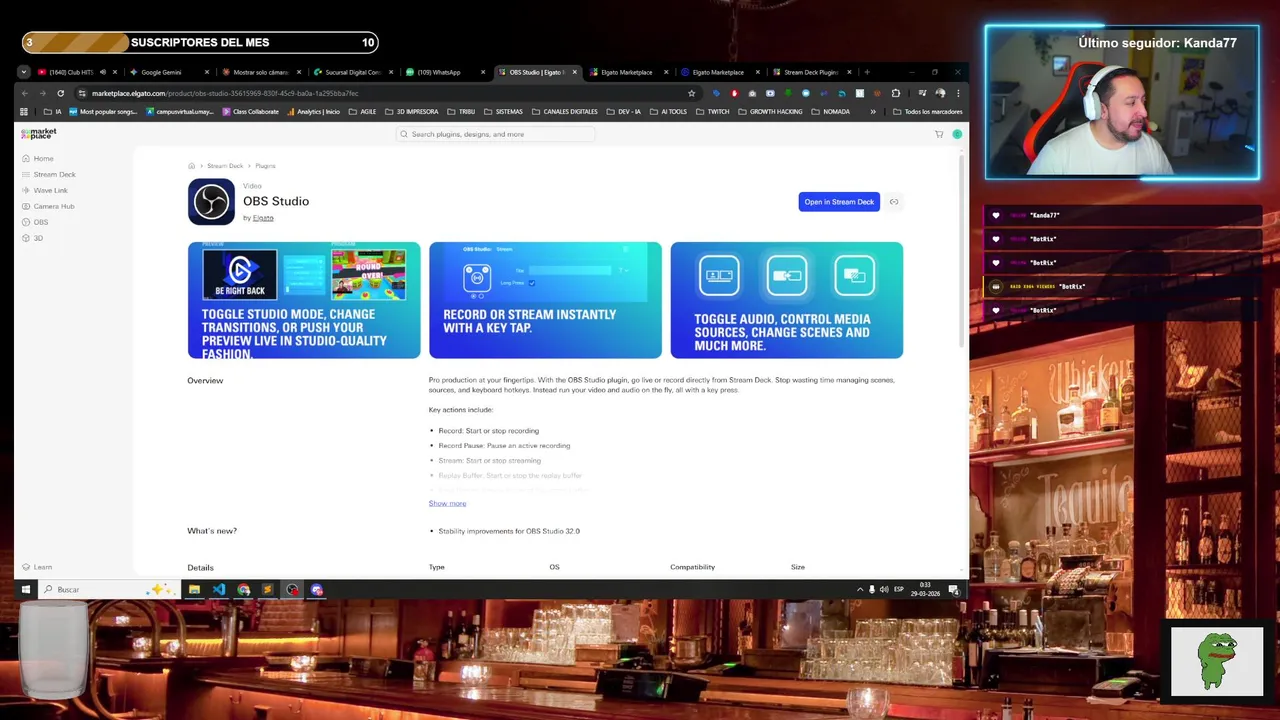Open the Windows Start menu
The width and height of the screenshot is (1280, 720).
pyautogui.click(x=25, y=590)
